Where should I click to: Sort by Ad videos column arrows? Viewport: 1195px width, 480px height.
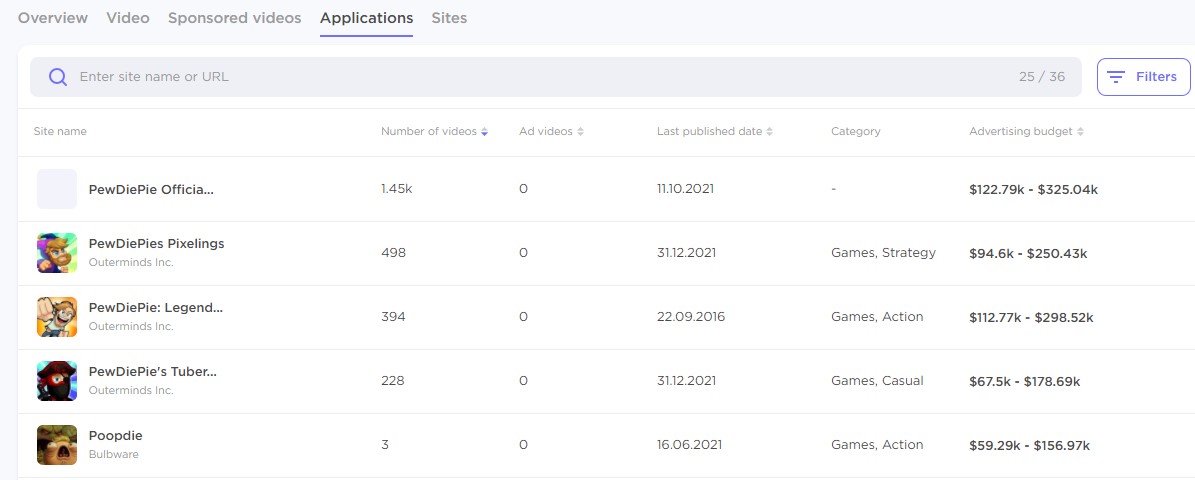click(x=580, y=132)
